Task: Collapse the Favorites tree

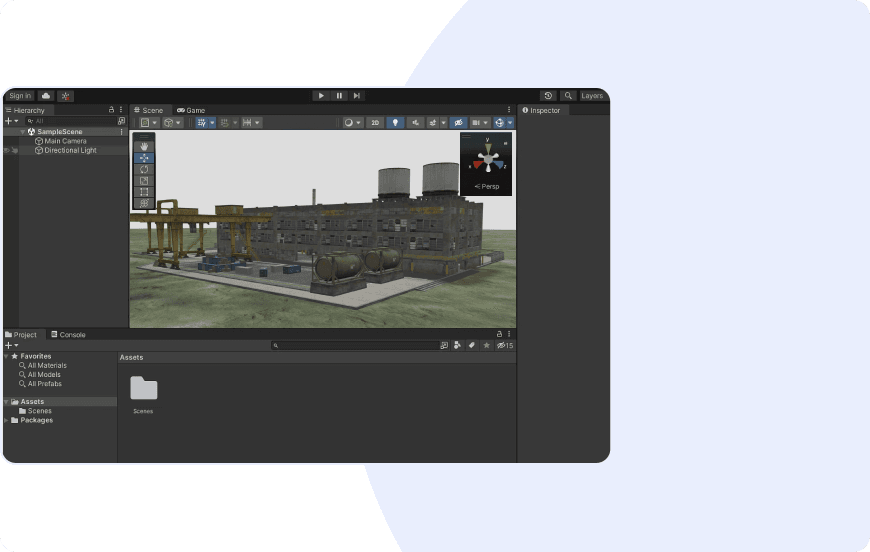Action: click(x=6, y=356)
